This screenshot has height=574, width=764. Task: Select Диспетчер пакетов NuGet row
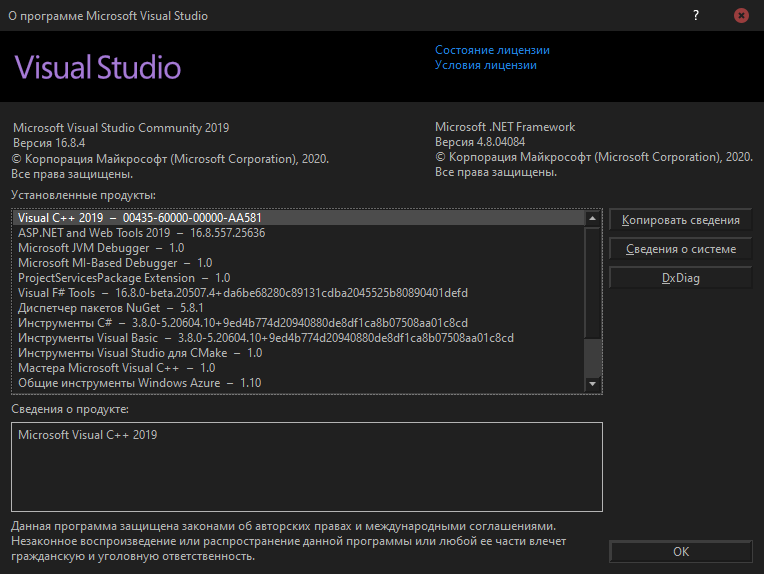pyautogui.click(x=300, y=308)
